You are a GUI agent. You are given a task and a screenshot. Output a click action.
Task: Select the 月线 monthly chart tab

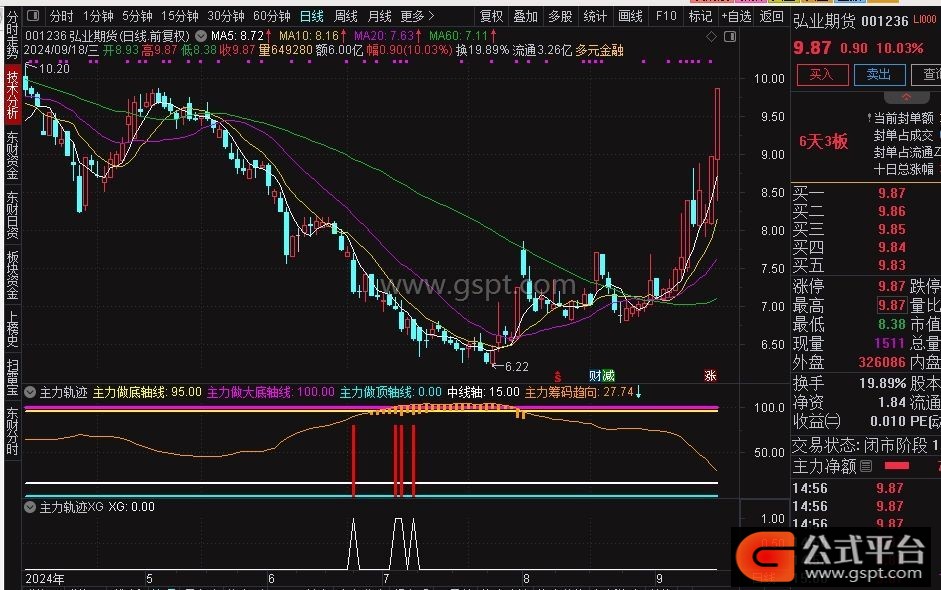click(380, 16)
